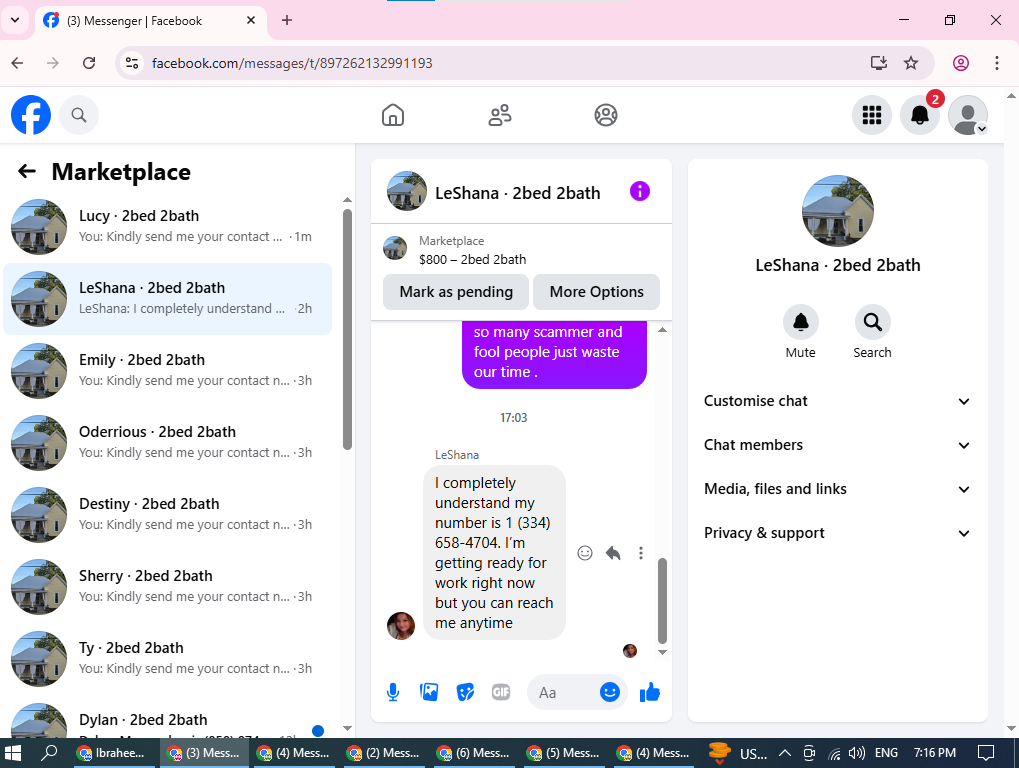
Task: Close the Messenger browser tab
Action: (x=251, y=20)
